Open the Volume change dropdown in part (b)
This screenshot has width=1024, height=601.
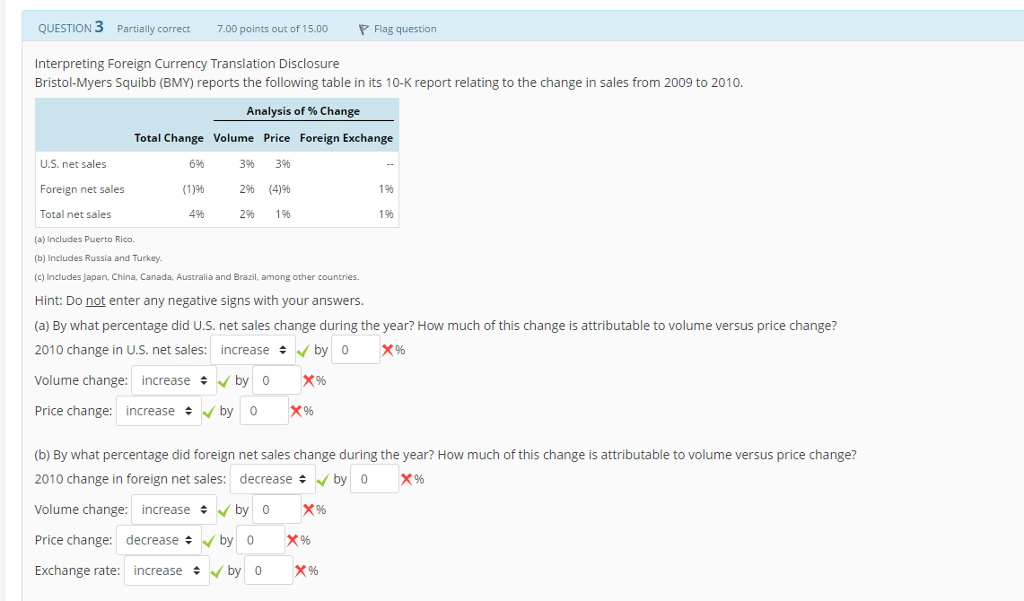click(173, 509)
